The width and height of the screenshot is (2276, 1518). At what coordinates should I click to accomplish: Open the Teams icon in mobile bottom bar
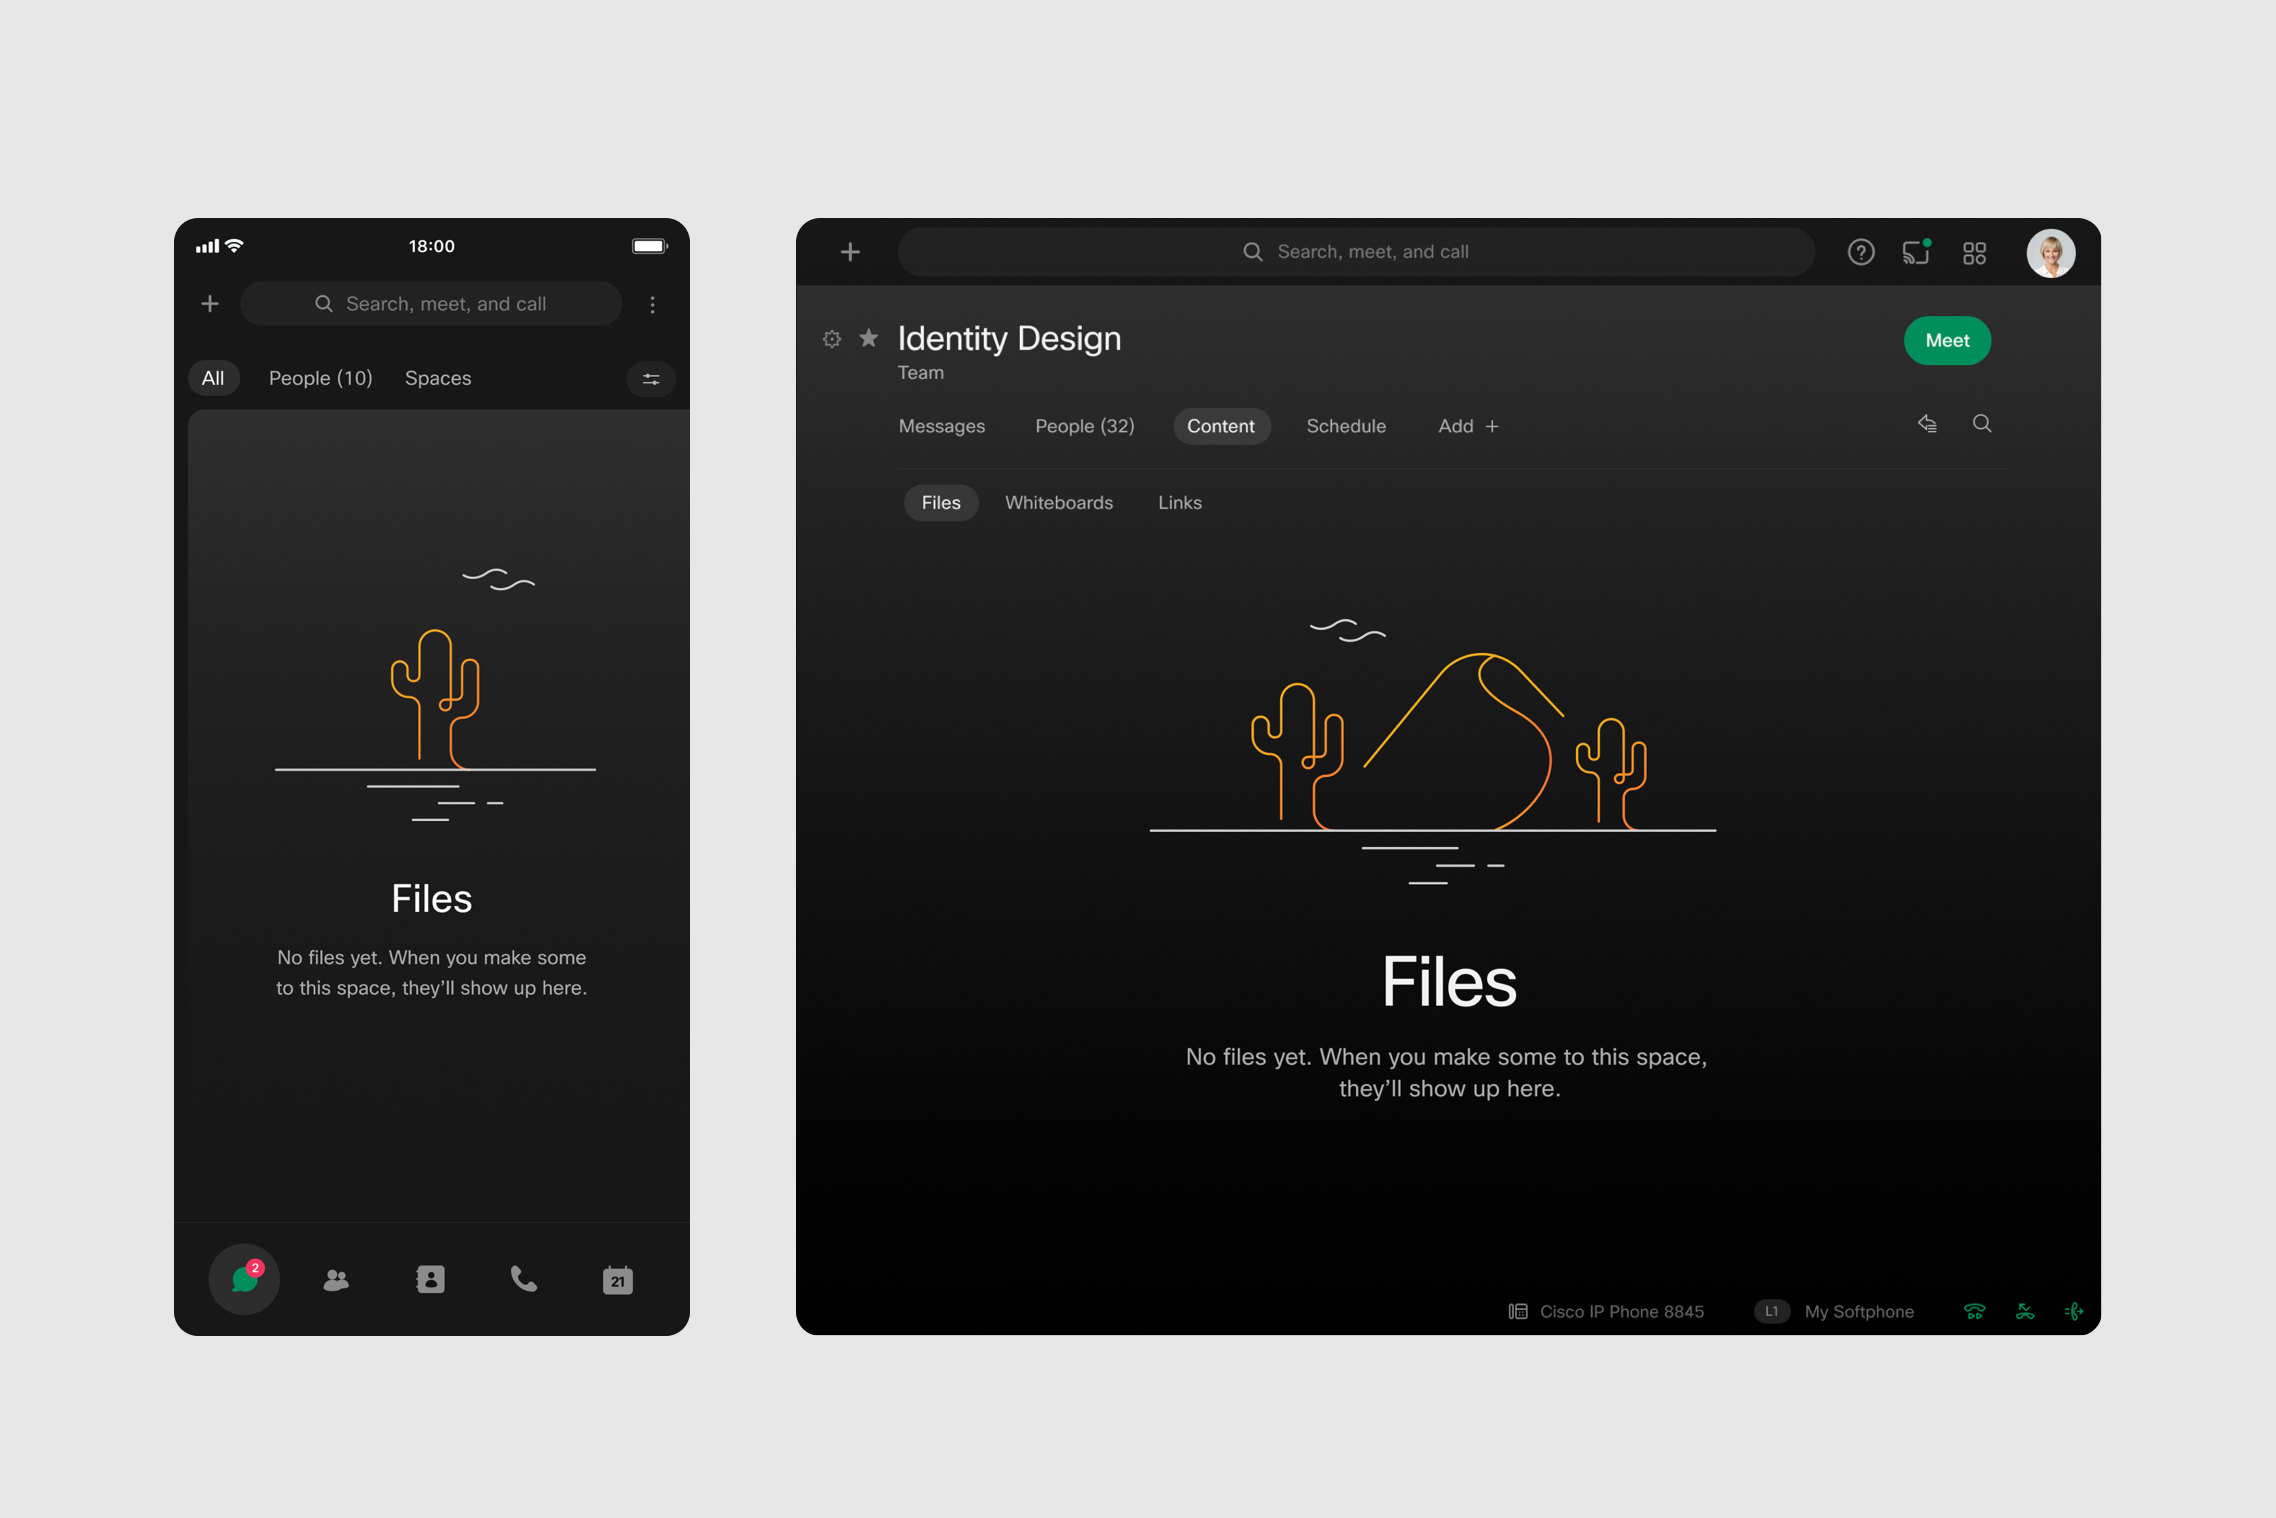click(336, 1280)
